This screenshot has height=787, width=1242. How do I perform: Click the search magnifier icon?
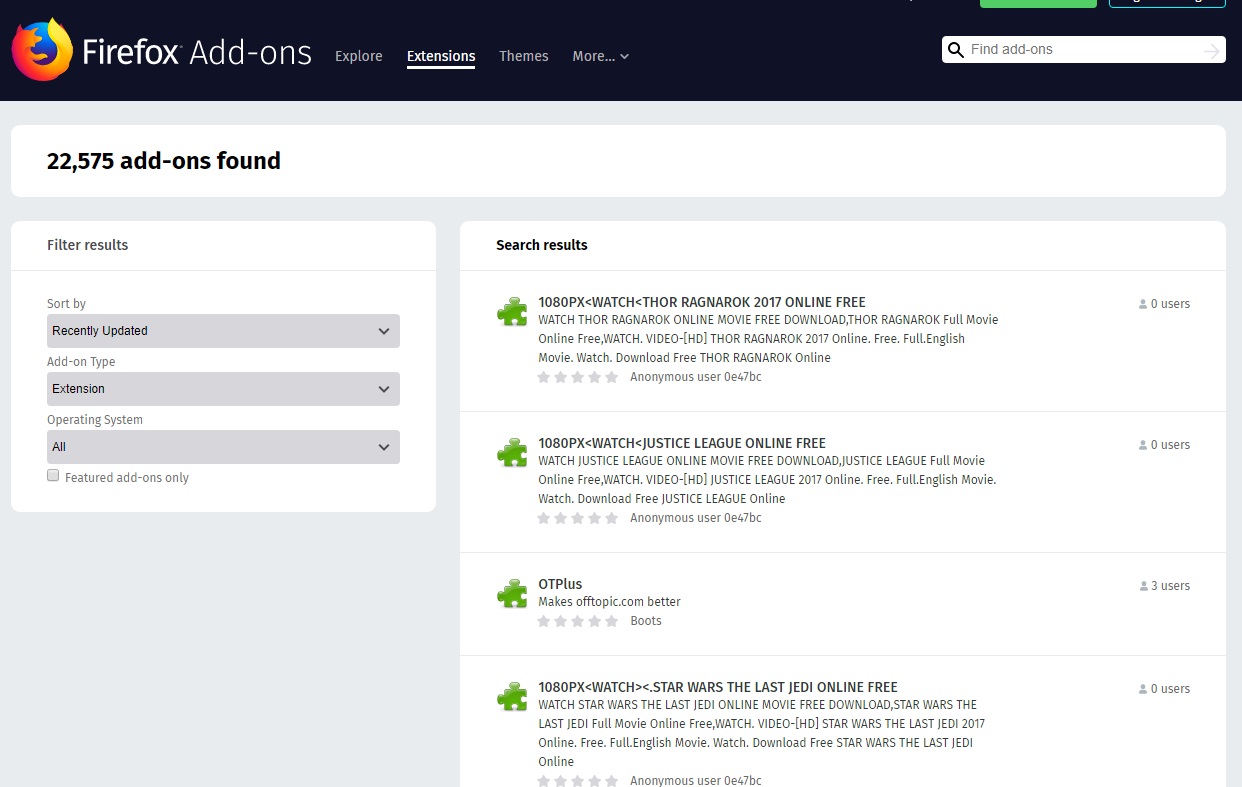(x=956, y=50)
